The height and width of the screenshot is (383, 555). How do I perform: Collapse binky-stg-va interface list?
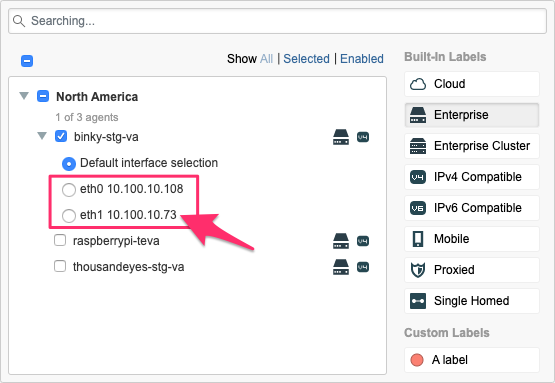pyautogui.click(x=42, y=136)
